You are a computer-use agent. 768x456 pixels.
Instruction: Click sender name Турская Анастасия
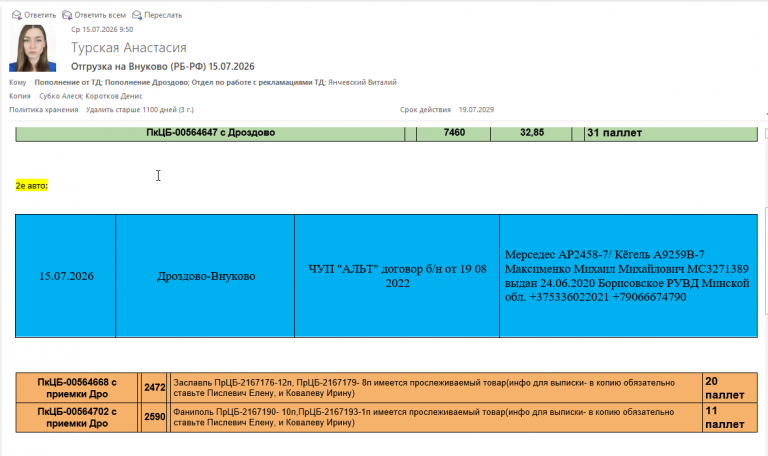(x=129, y=48)
